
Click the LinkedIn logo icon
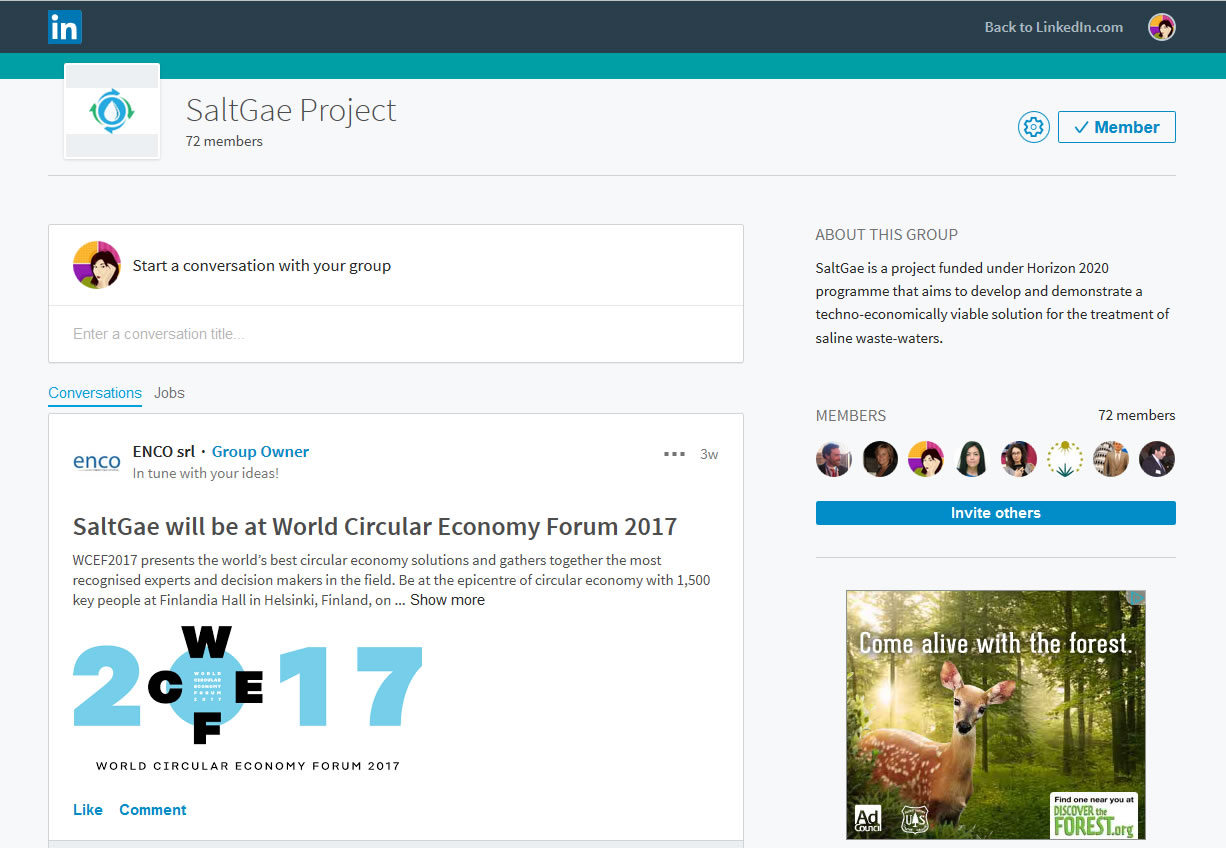tap(65, 27)
